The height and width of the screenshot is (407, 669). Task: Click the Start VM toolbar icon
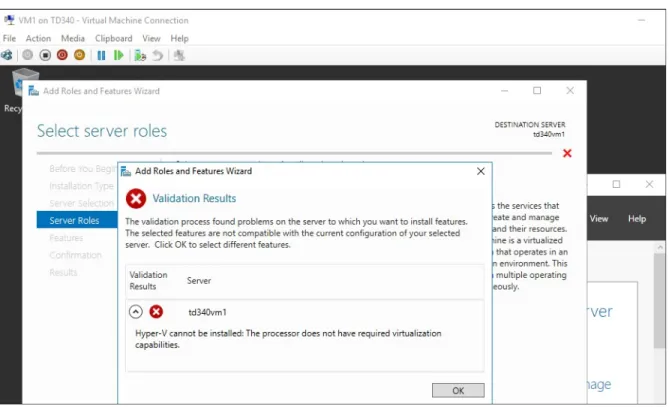click(x=28, y=55)
